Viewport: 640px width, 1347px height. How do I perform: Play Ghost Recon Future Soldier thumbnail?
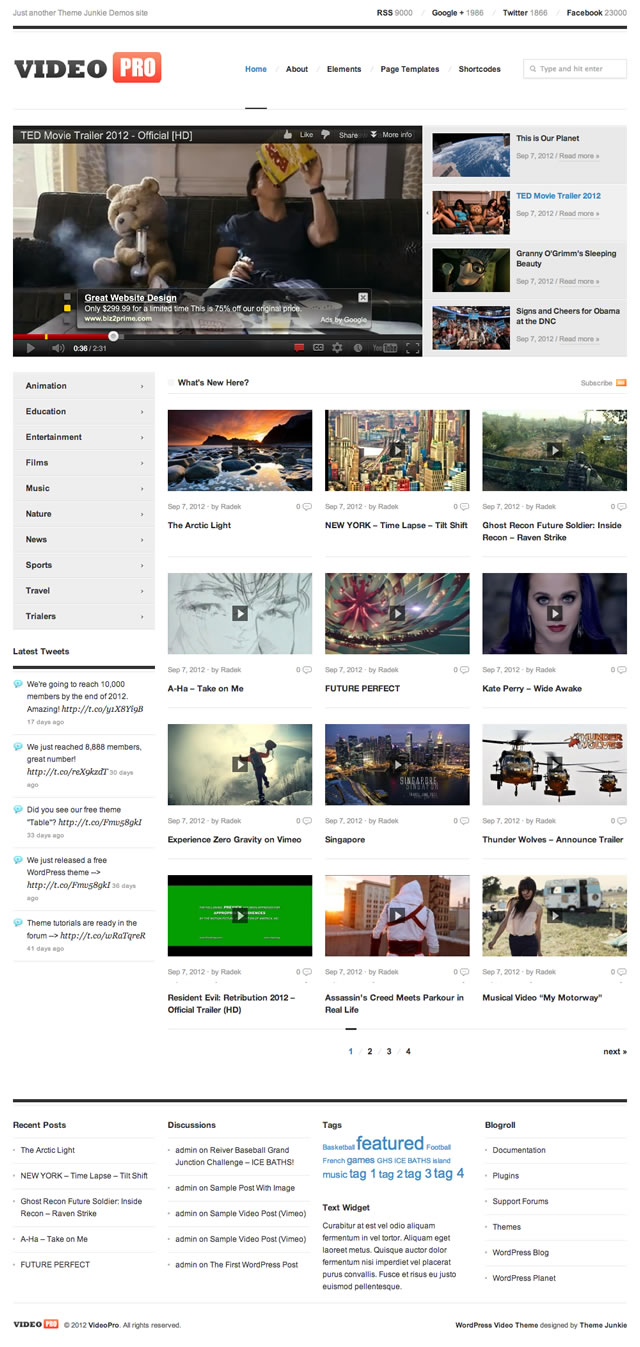[554, 450]
